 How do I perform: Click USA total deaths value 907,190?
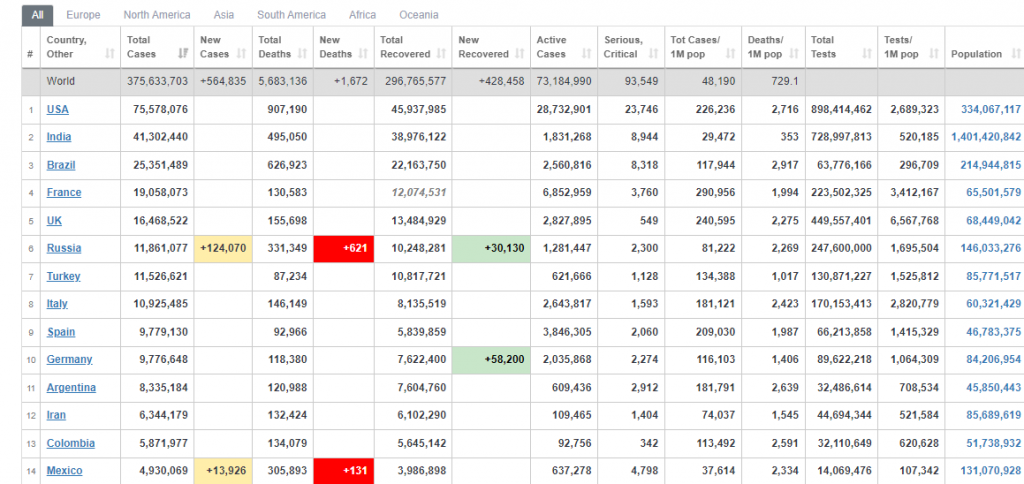(x=287, y=109)
